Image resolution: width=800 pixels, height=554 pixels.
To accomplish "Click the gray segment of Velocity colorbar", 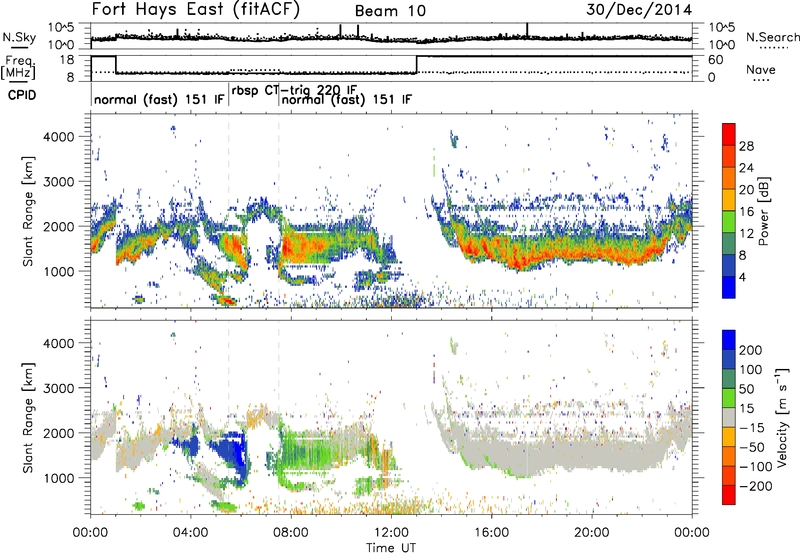I will (x=729, y=418).
